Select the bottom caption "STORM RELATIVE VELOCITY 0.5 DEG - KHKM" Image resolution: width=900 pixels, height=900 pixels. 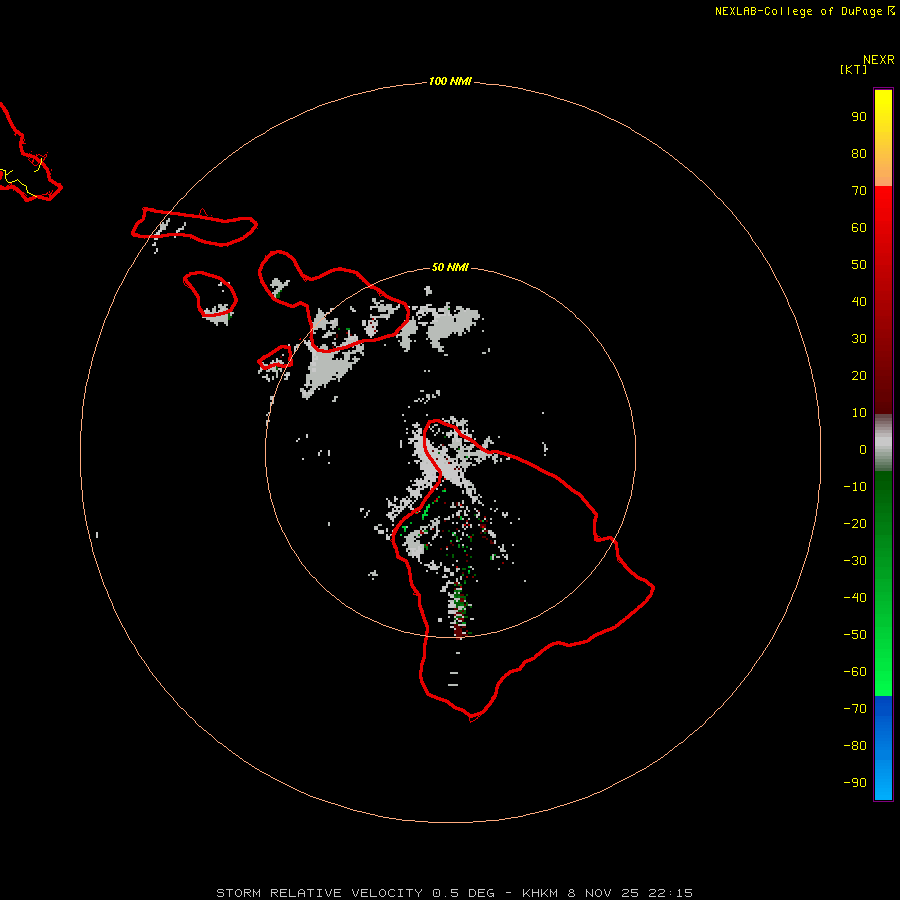coord(387,893)
